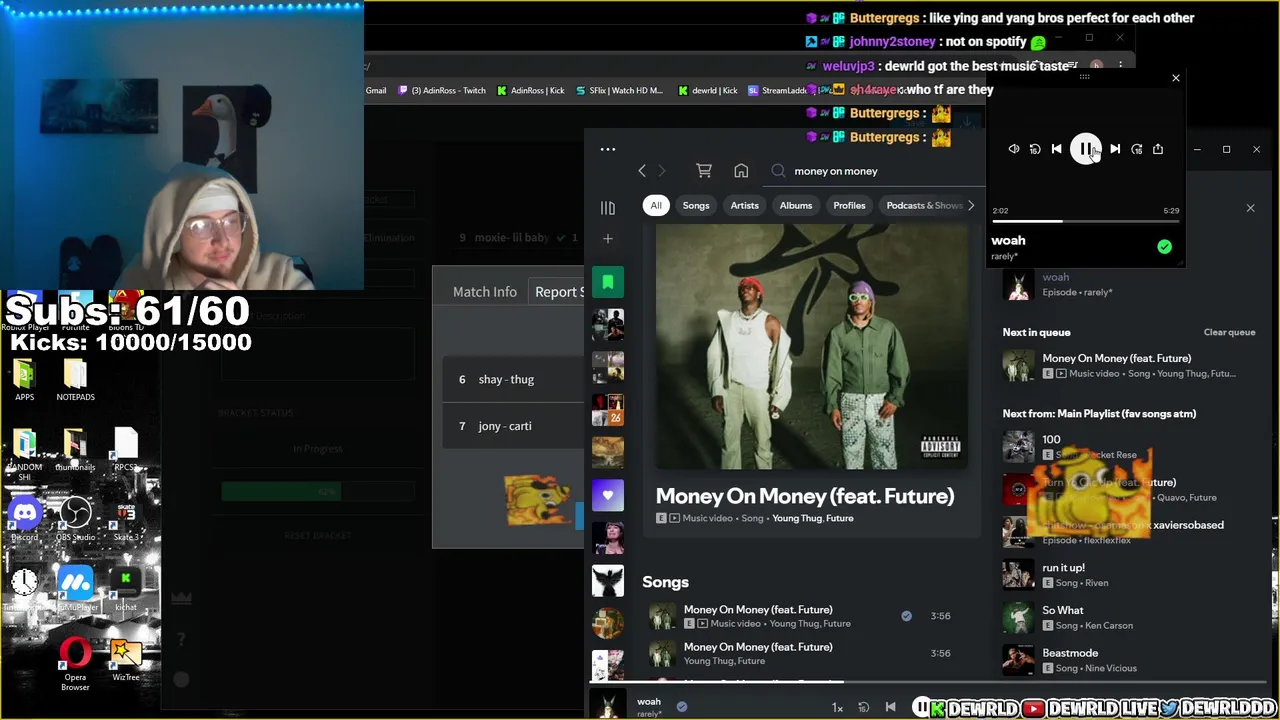Play run it up! by Riven
This screenshot has height=720, width=1280.
[1130, 575]
